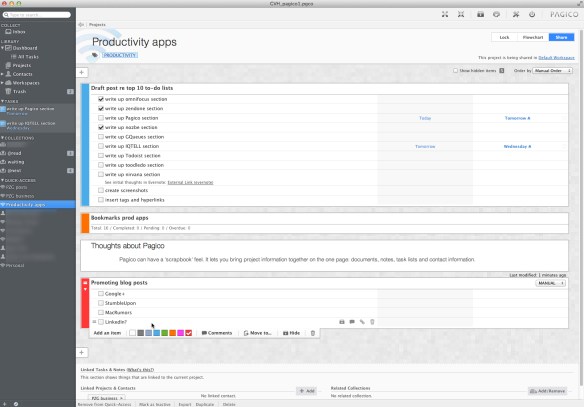Image resolution: width=584 pixels, height=407 pixels.
Task: Click the Wednesday alarm icon on IQTELL row
Action: pyautogui.click(x=530, y=146)
